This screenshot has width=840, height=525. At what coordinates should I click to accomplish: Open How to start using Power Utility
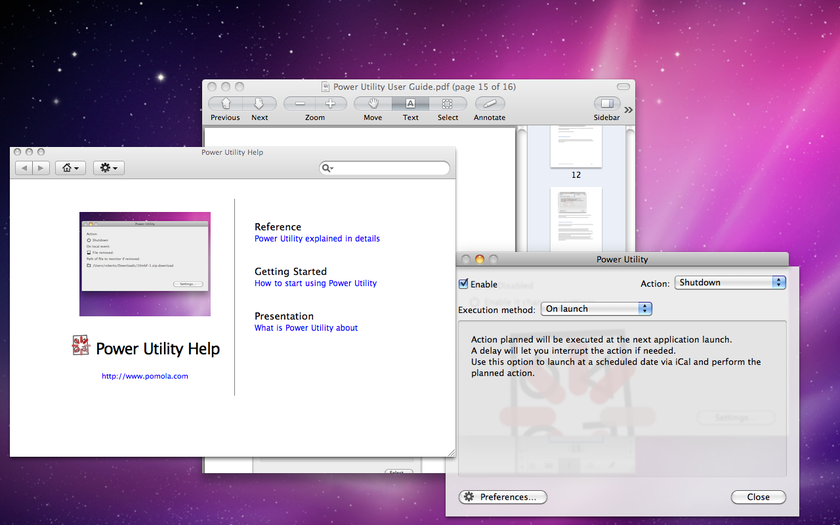click(x=316, y=283)
